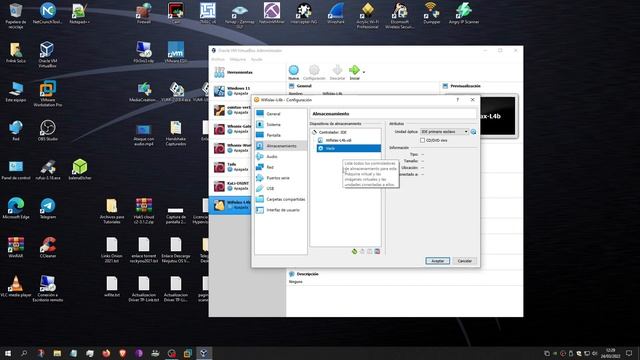
Task: Click the choose optical disk icon
Action: coord(473,132)
